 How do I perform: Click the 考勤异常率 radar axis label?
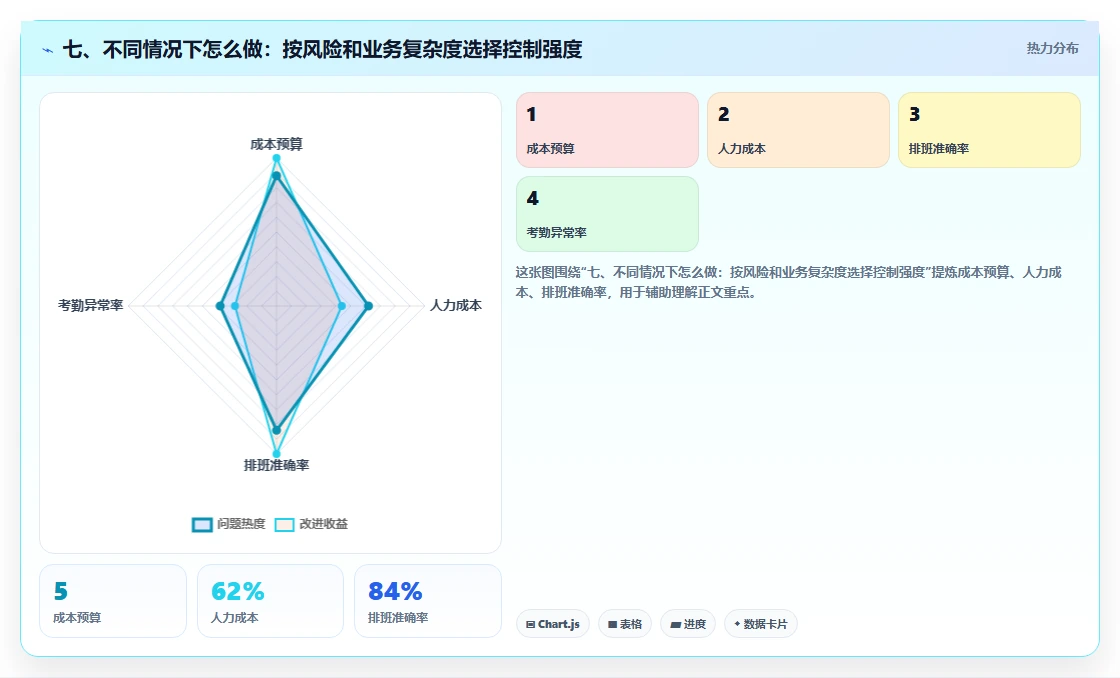(x=91, y=306)
